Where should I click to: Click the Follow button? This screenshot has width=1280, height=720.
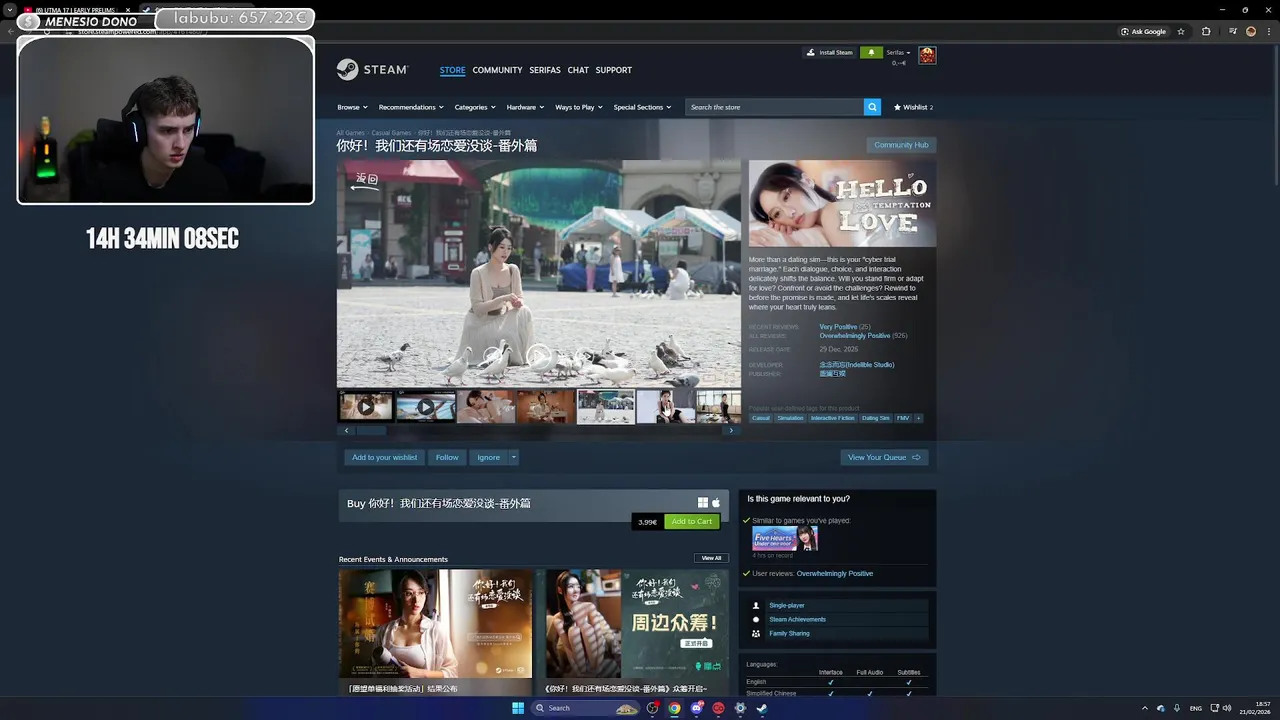pyautogui.click(x=447, y=457)
